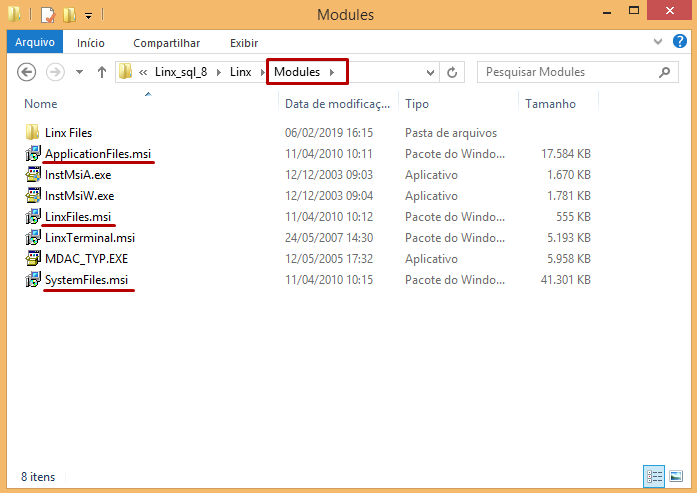697x493 pixels.
Task: Click the Linx Files folder name
Action: coord(68,133)
